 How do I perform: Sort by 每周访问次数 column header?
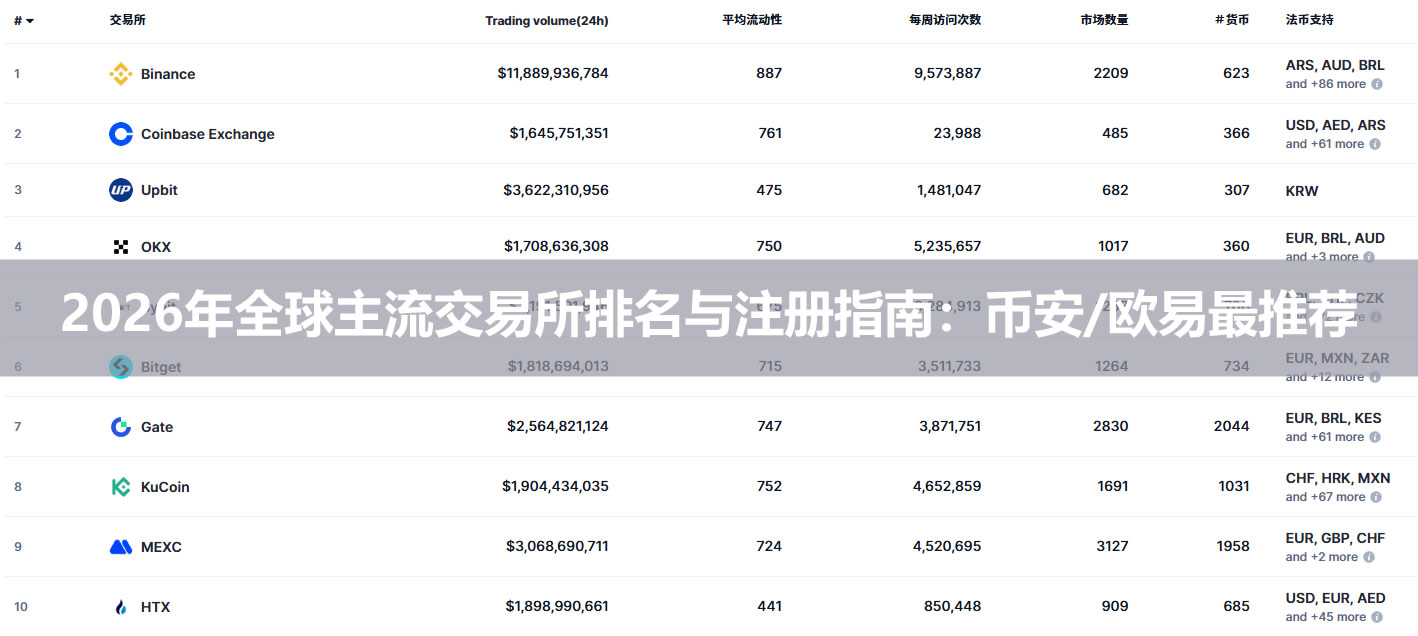pos(945,20)
